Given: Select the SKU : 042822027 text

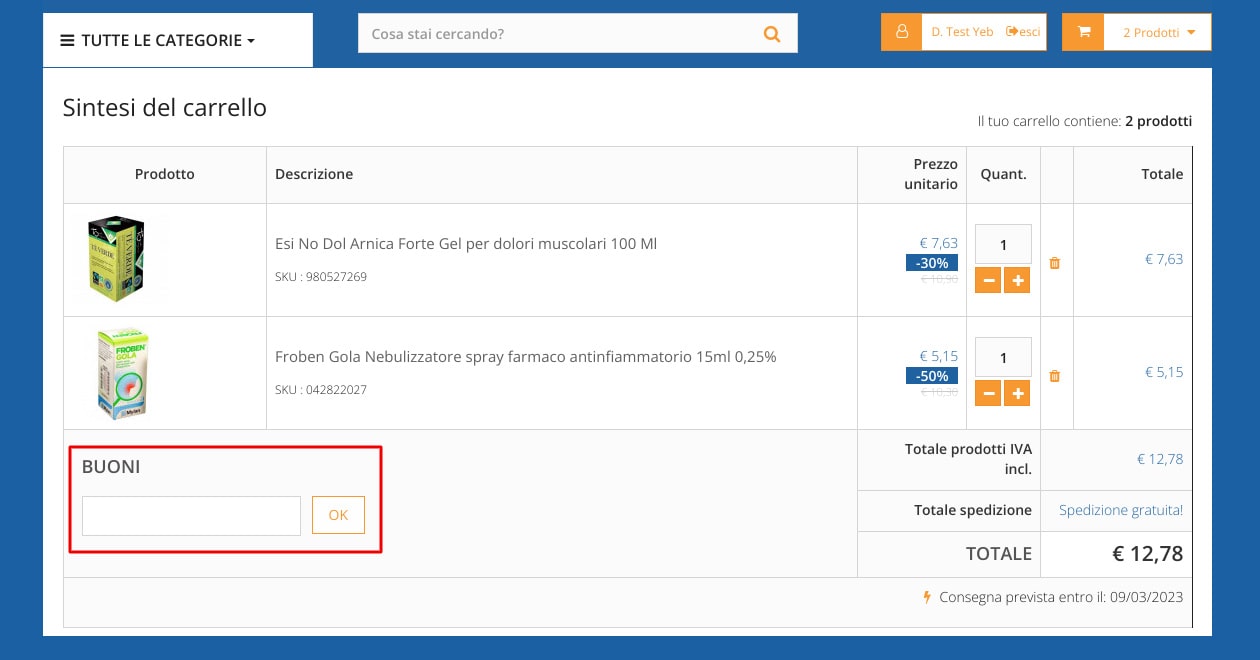Looking at the screenshot, I should (x=321, y=390).
